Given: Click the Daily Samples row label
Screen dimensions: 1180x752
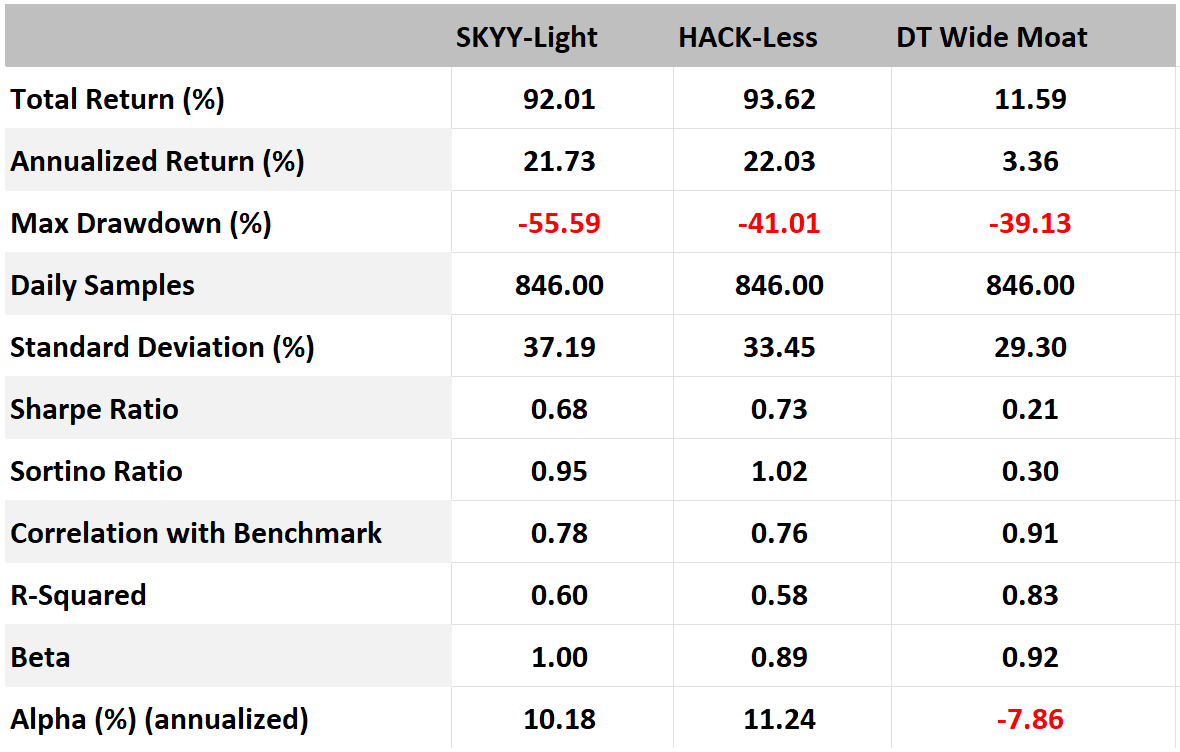Looking at the screenshot, I should (103, 286).
